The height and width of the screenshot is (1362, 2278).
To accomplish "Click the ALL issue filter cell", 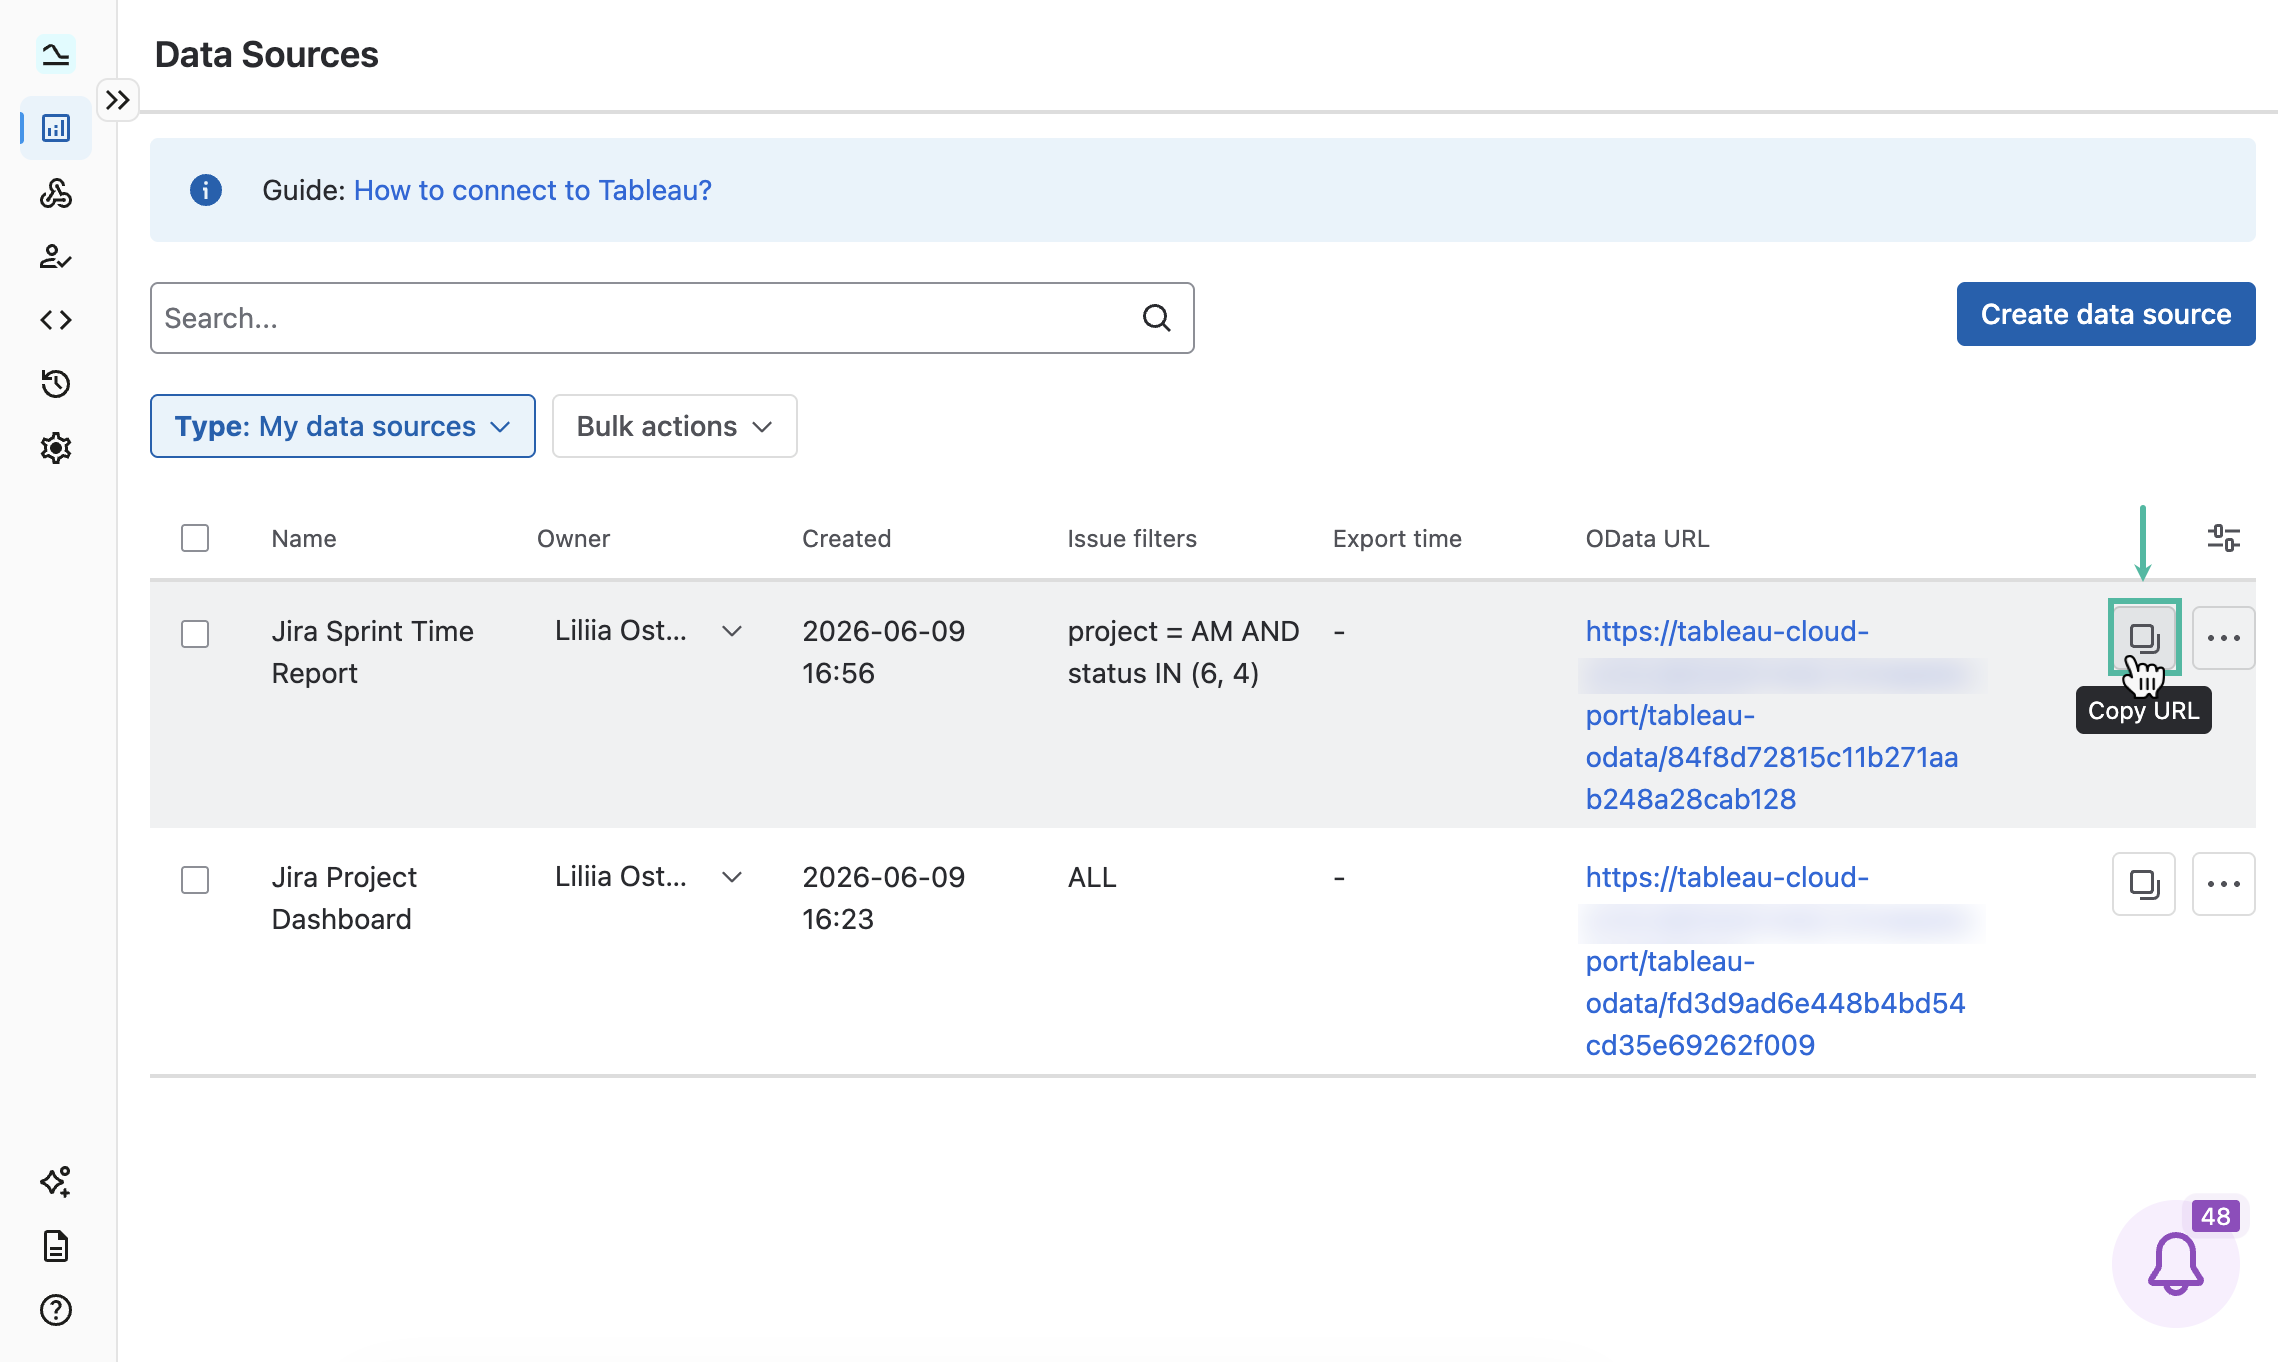I will [1092, 877].
